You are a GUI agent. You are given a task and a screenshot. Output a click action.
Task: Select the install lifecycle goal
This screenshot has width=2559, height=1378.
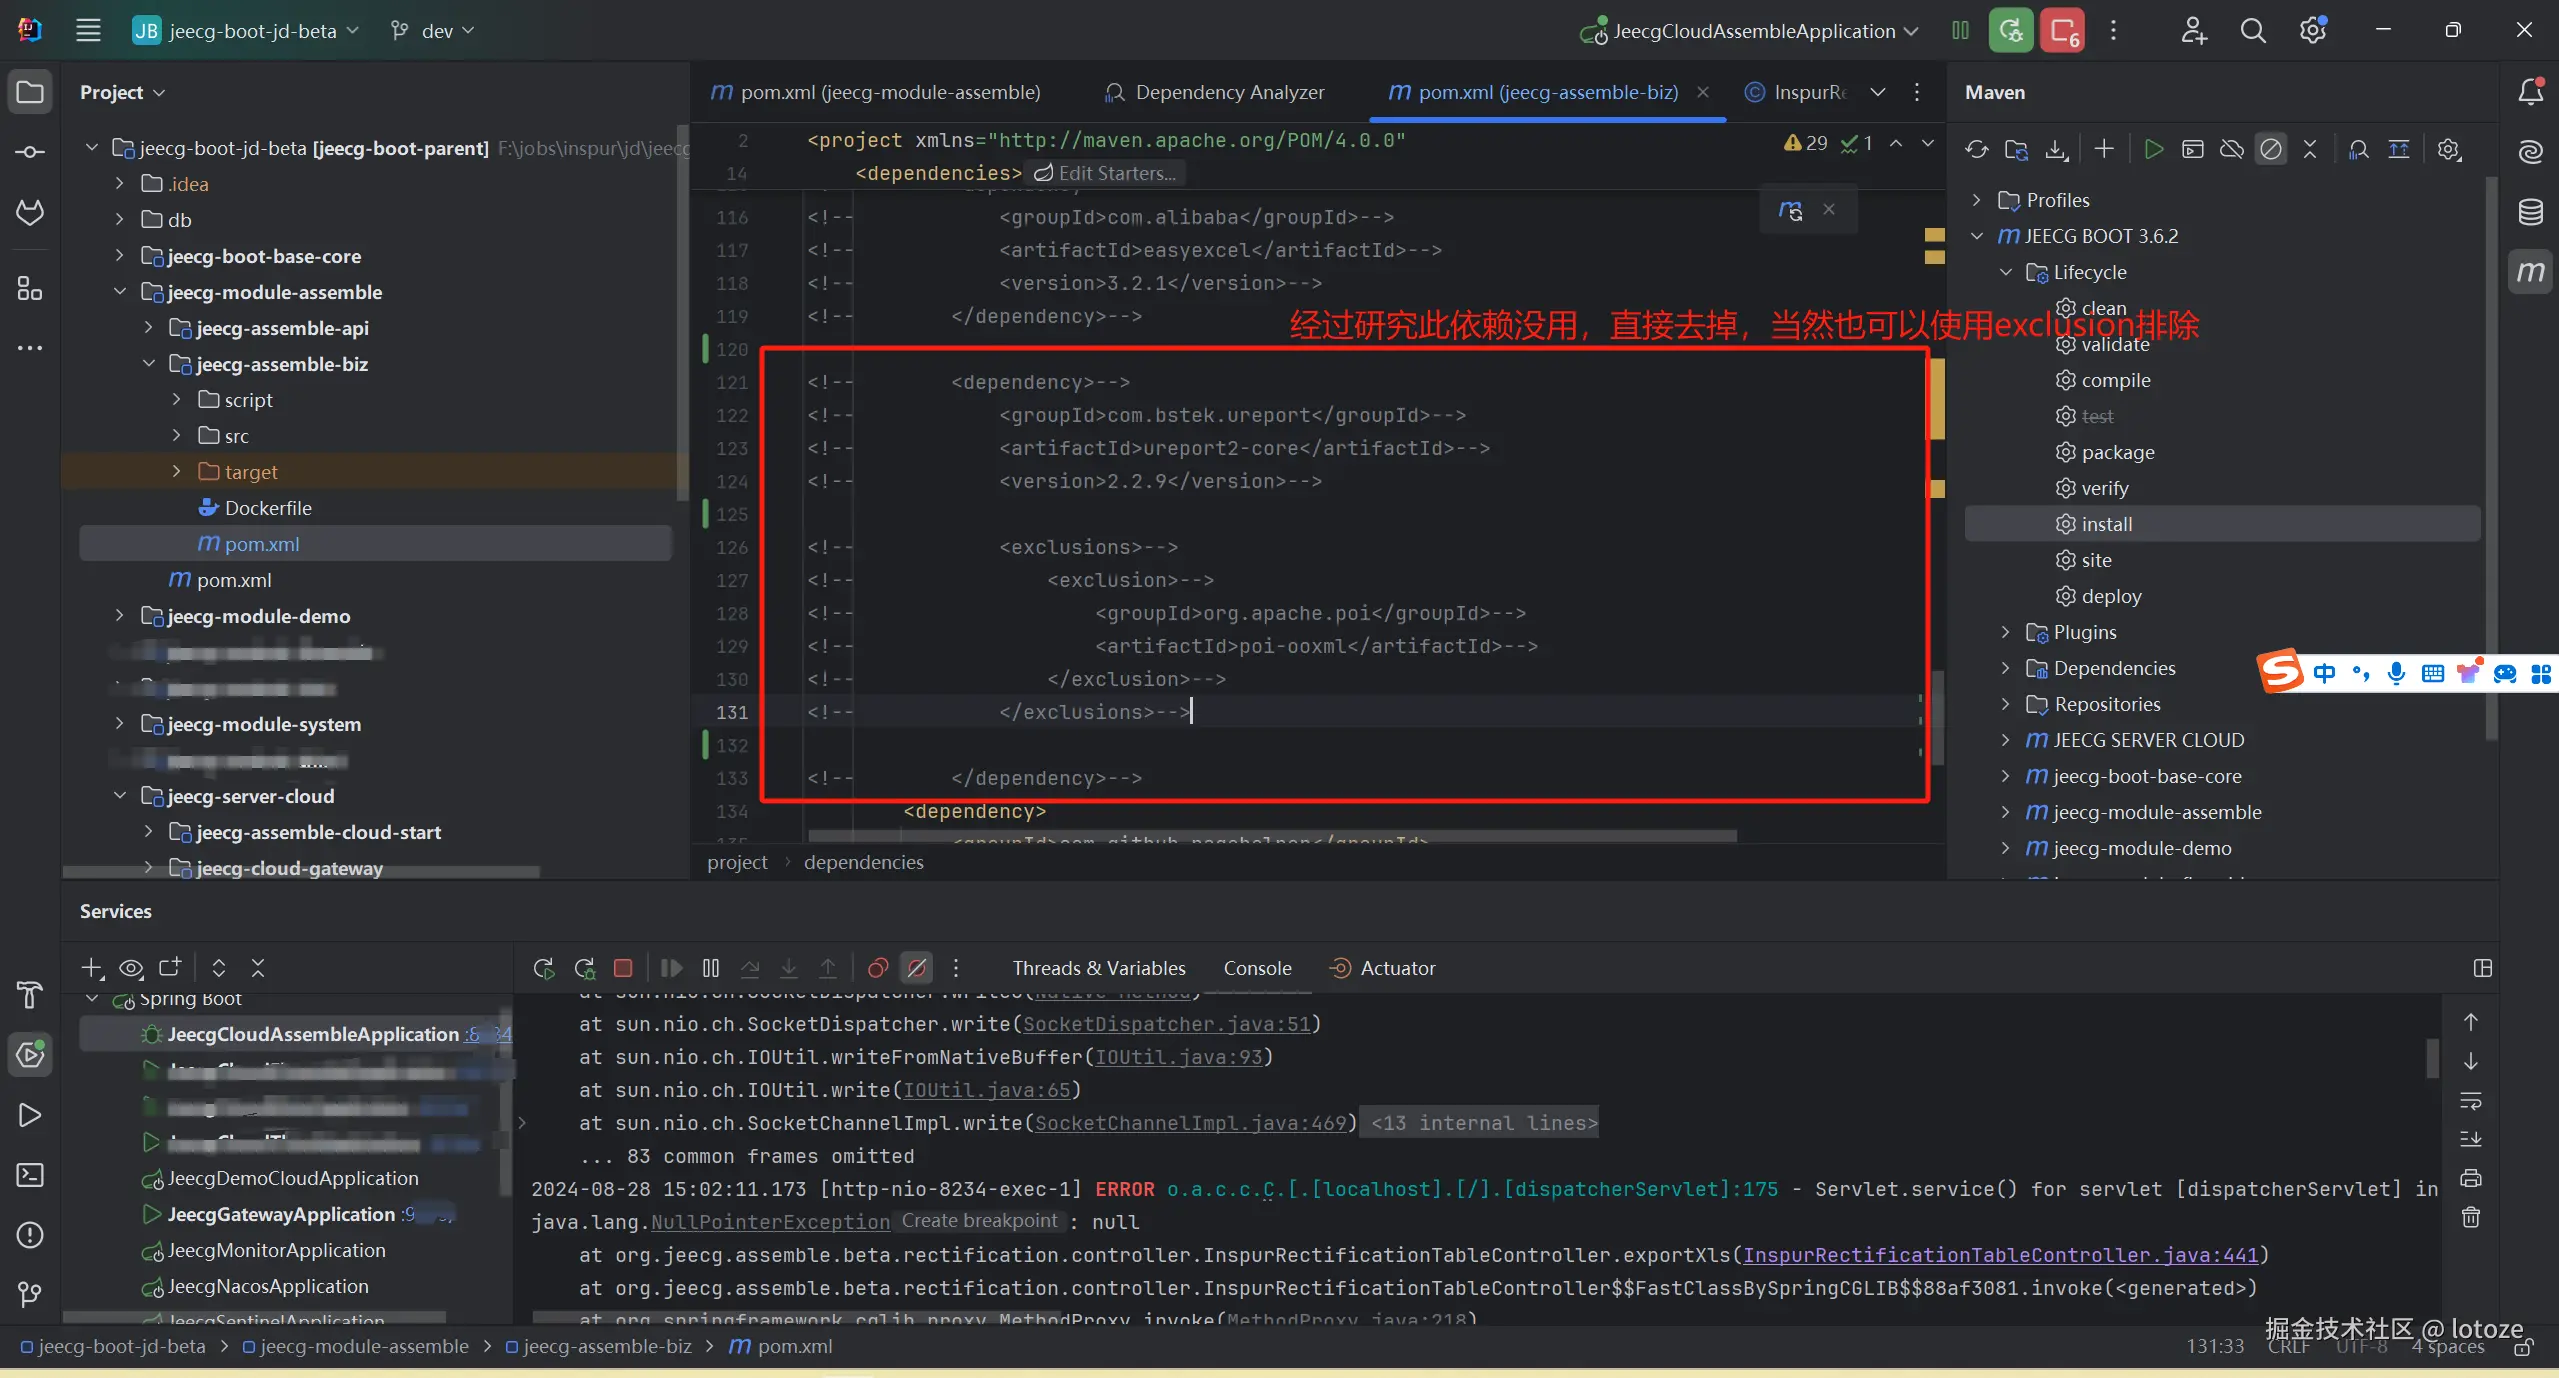pos(2106,524)
